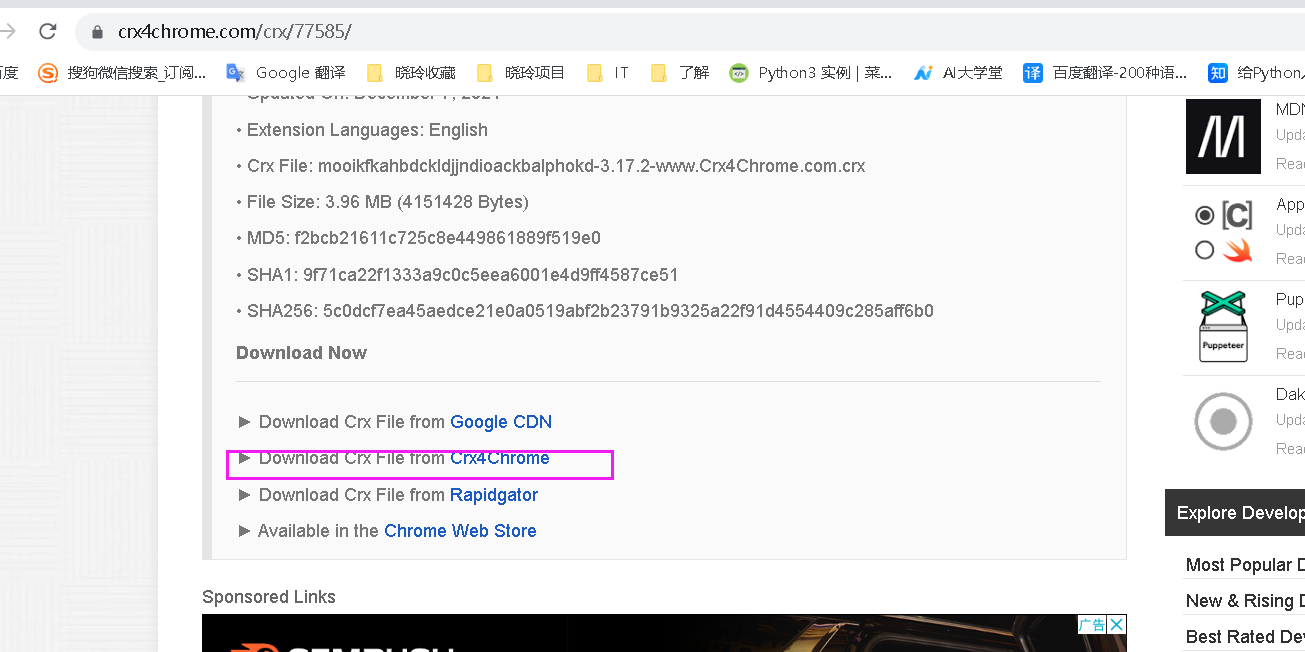Open the Google 翻译 bookmark
Viewport: 1305px width, 652px height.
286,72
